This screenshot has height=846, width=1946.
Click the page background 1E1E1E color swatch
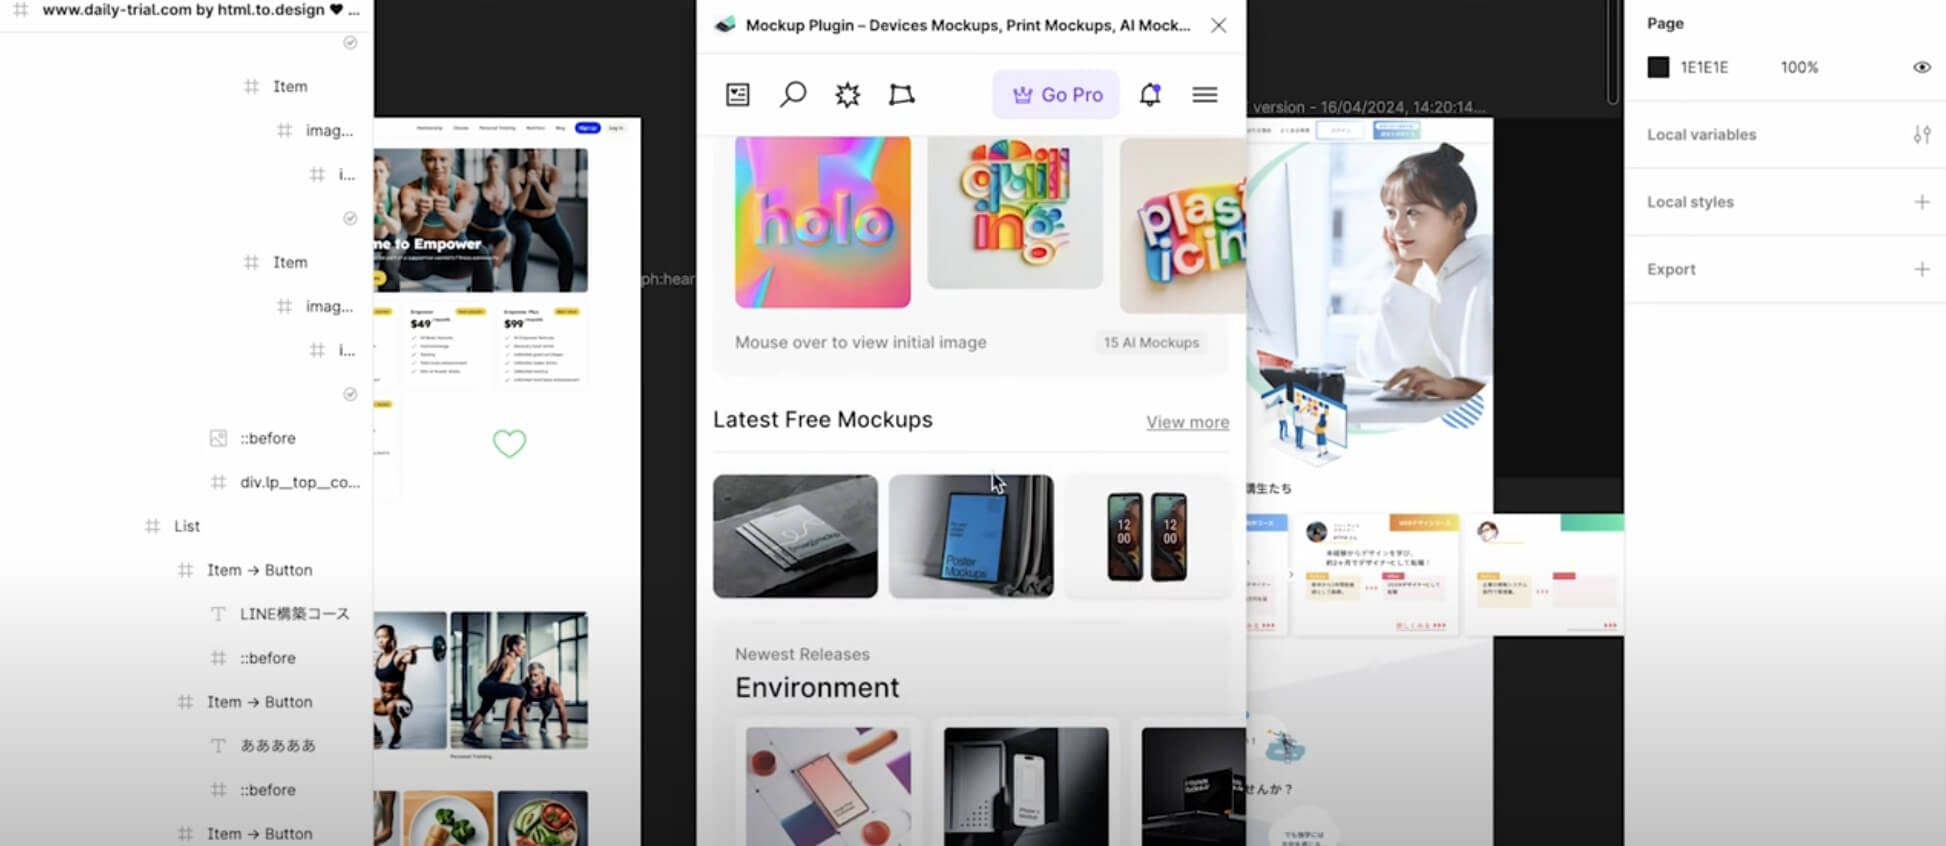[1658, 67]
